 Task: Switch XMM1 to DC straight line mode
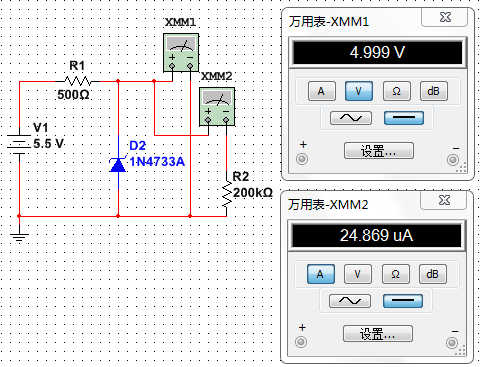(404, 118)
